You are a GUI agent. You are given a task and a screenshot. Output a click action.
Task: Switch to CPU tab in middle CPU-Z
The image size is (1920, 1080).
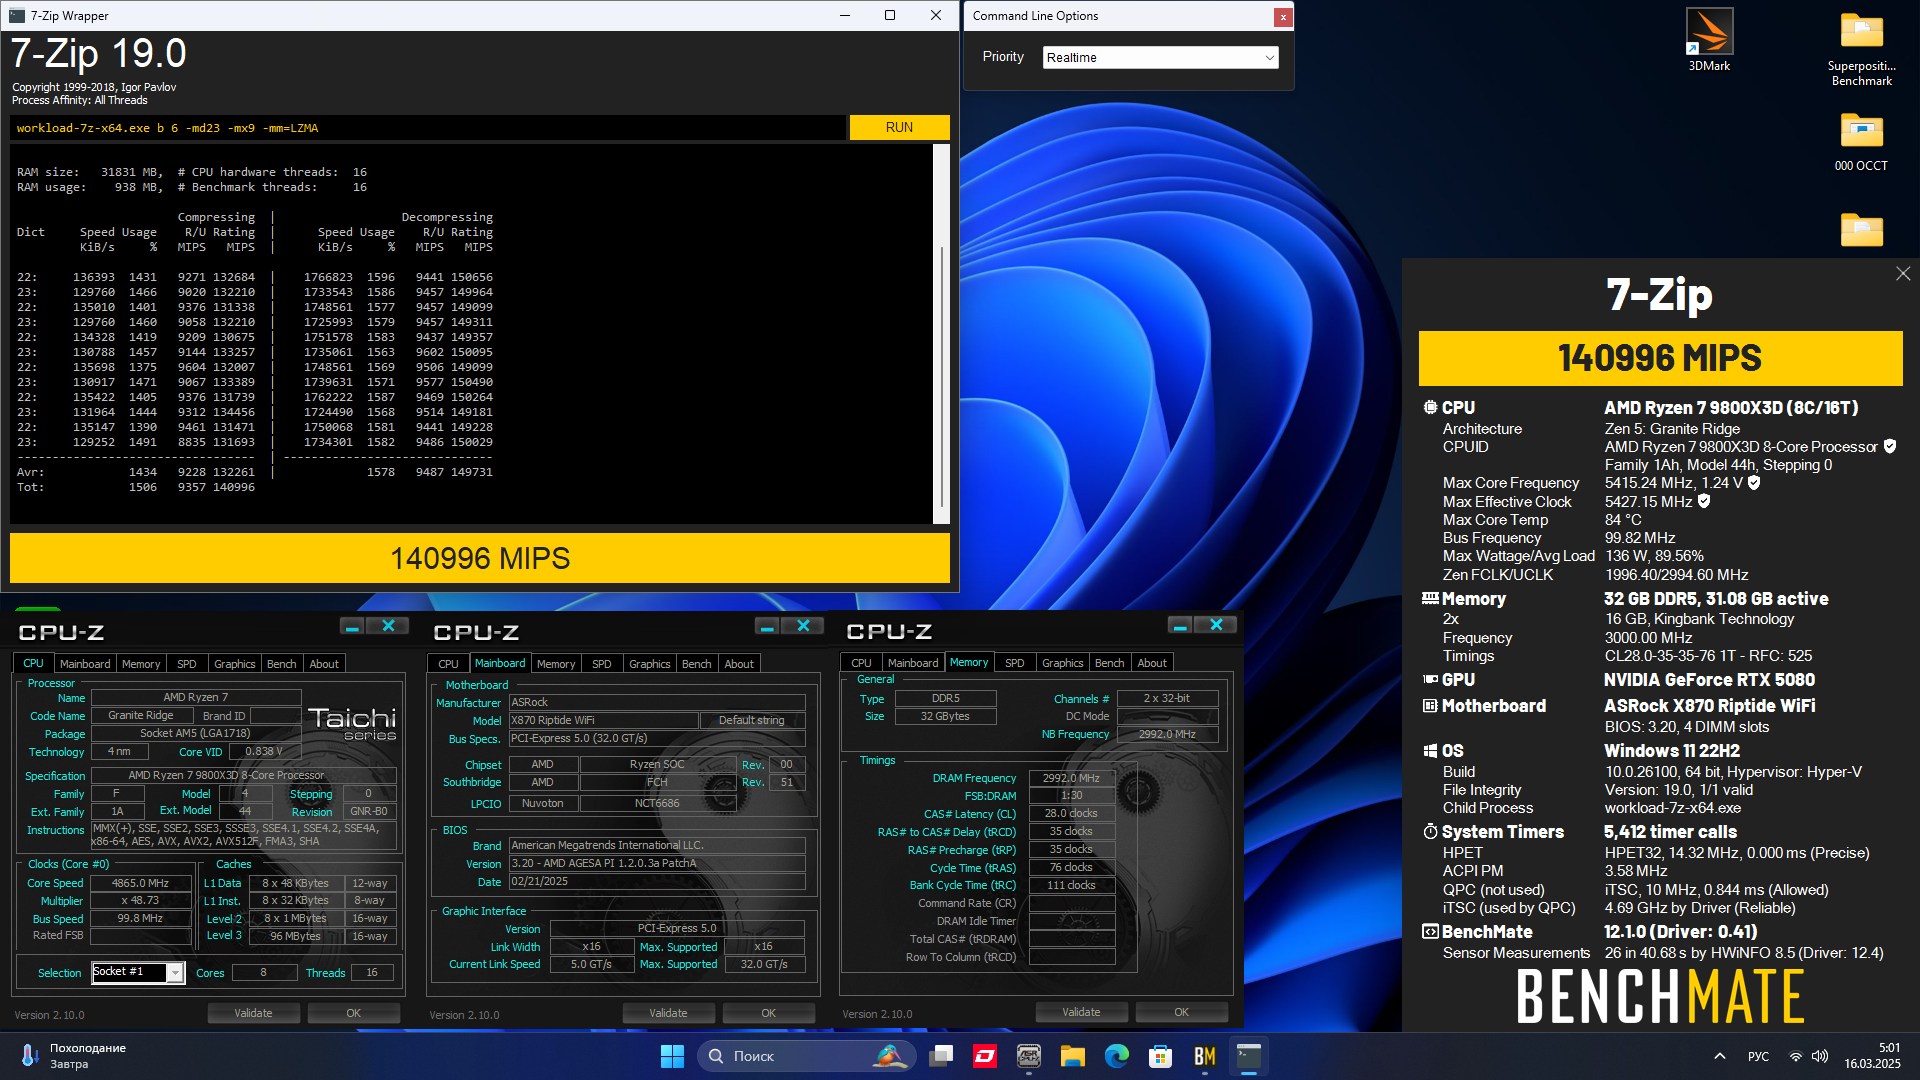pos(448,664)
